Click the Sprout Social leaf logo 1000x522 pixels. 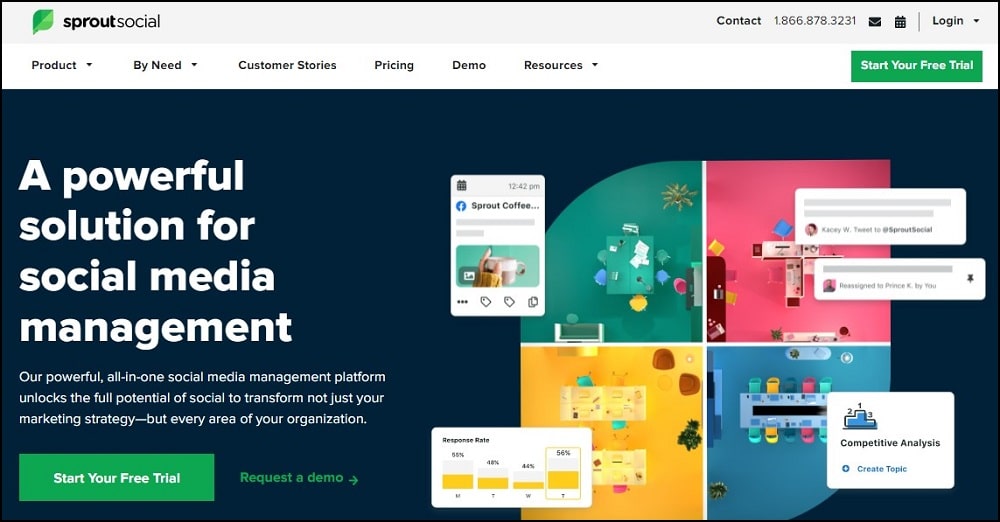[43, 22]
